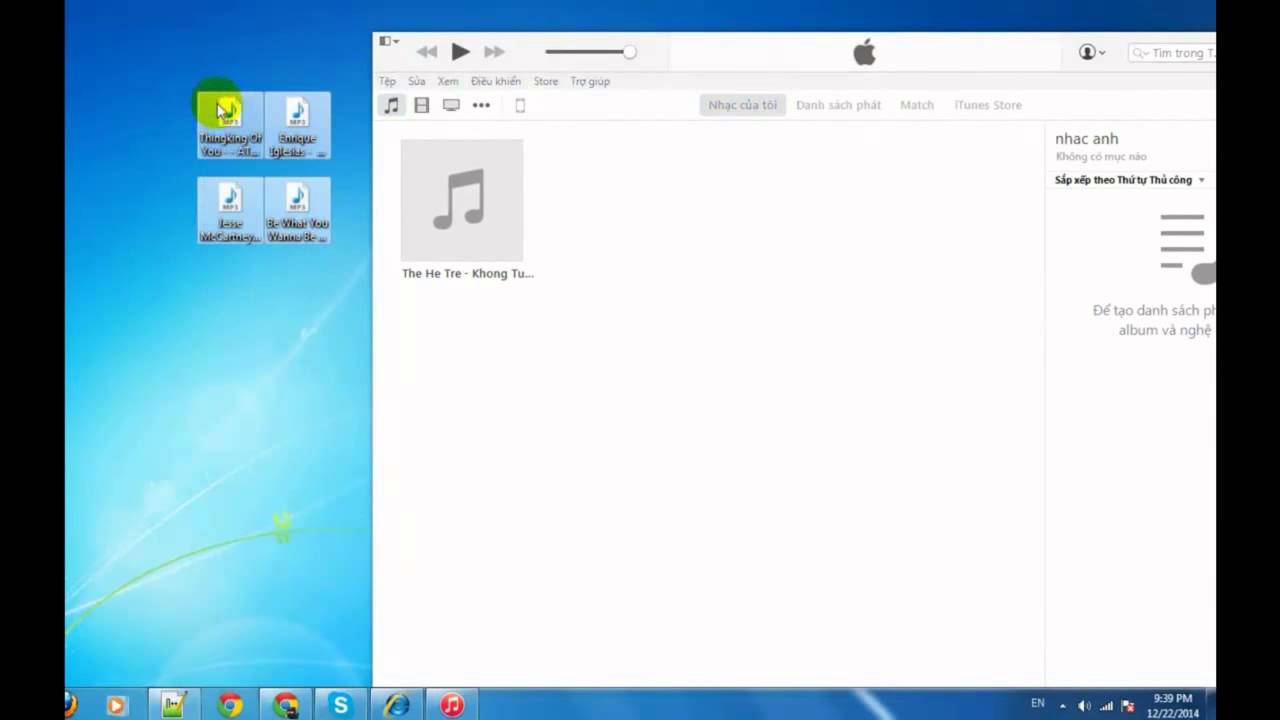Image resolution: width=1280 pixels, height=720 pixels.
Task: Start playback with the Play button
Action: point(460,52)
